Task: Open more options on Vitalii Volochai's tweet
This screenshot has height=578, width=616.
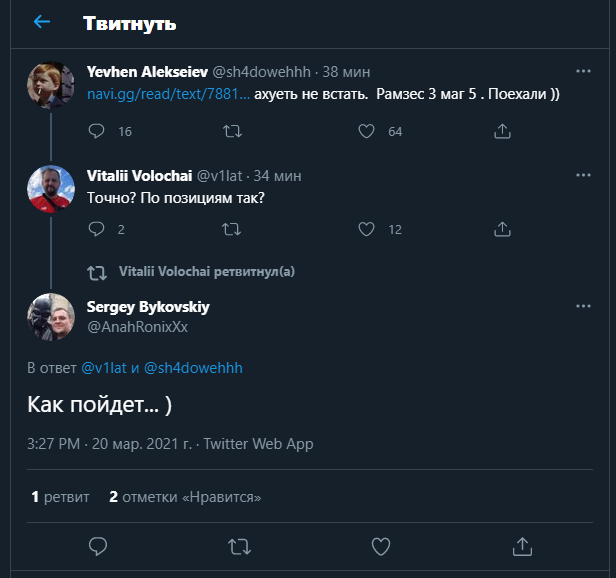Action: (583, 175)
